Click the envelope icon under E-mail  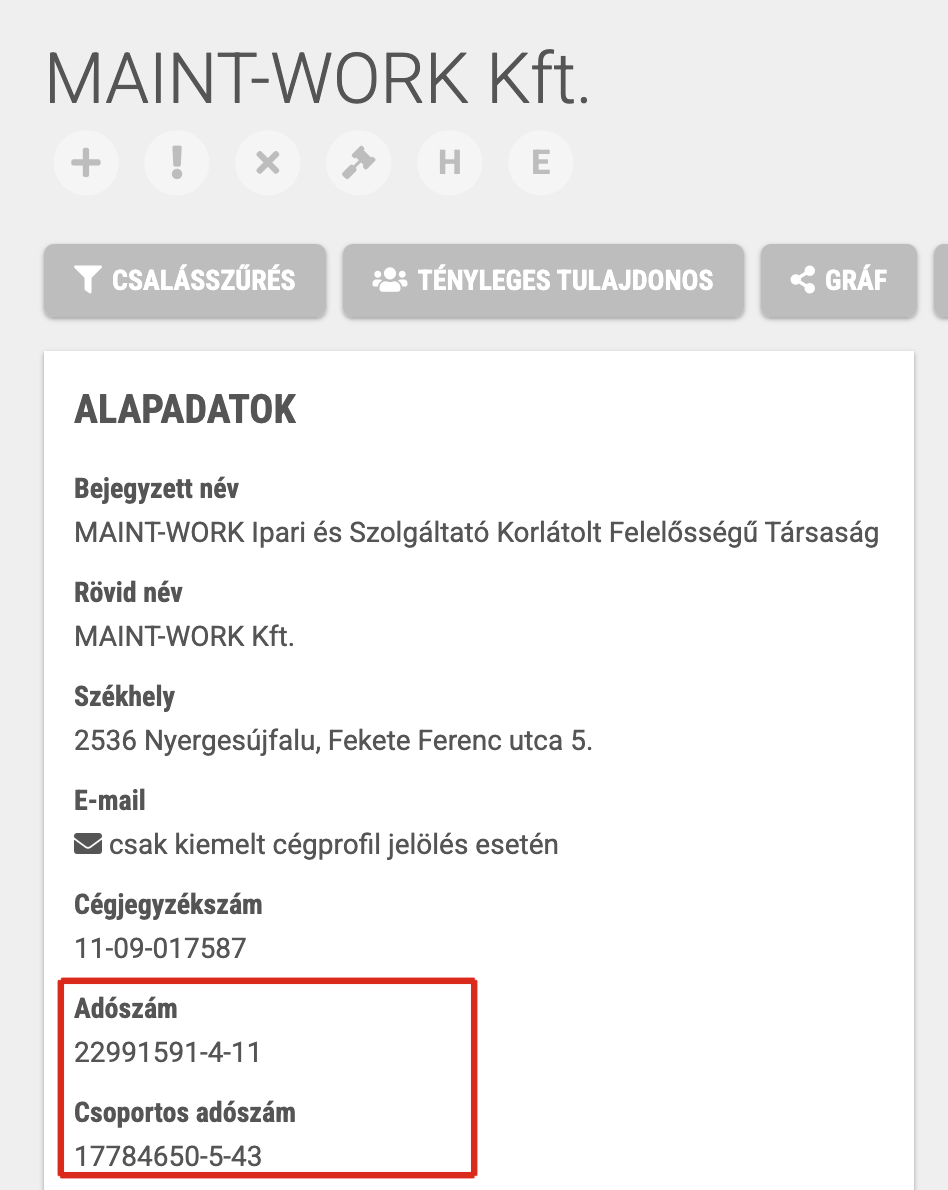click(88, 845)
